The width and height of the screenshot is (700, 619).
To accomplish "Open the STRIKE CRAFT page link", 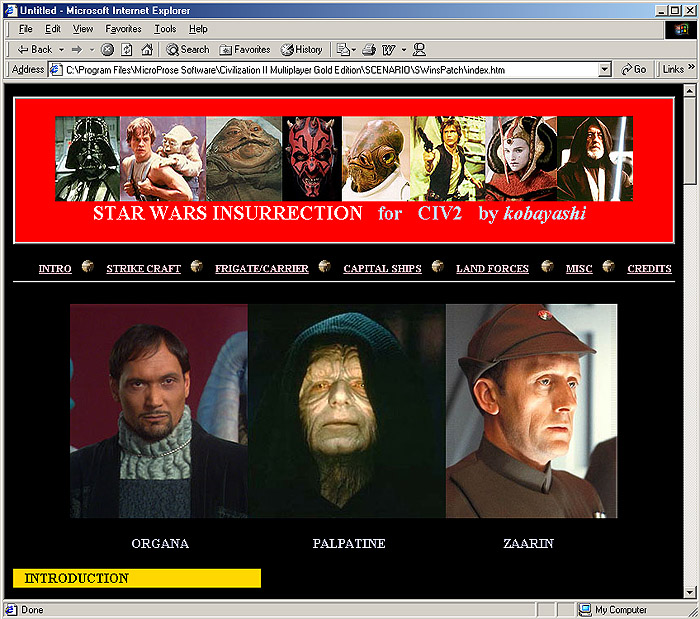I will (143, 269).
